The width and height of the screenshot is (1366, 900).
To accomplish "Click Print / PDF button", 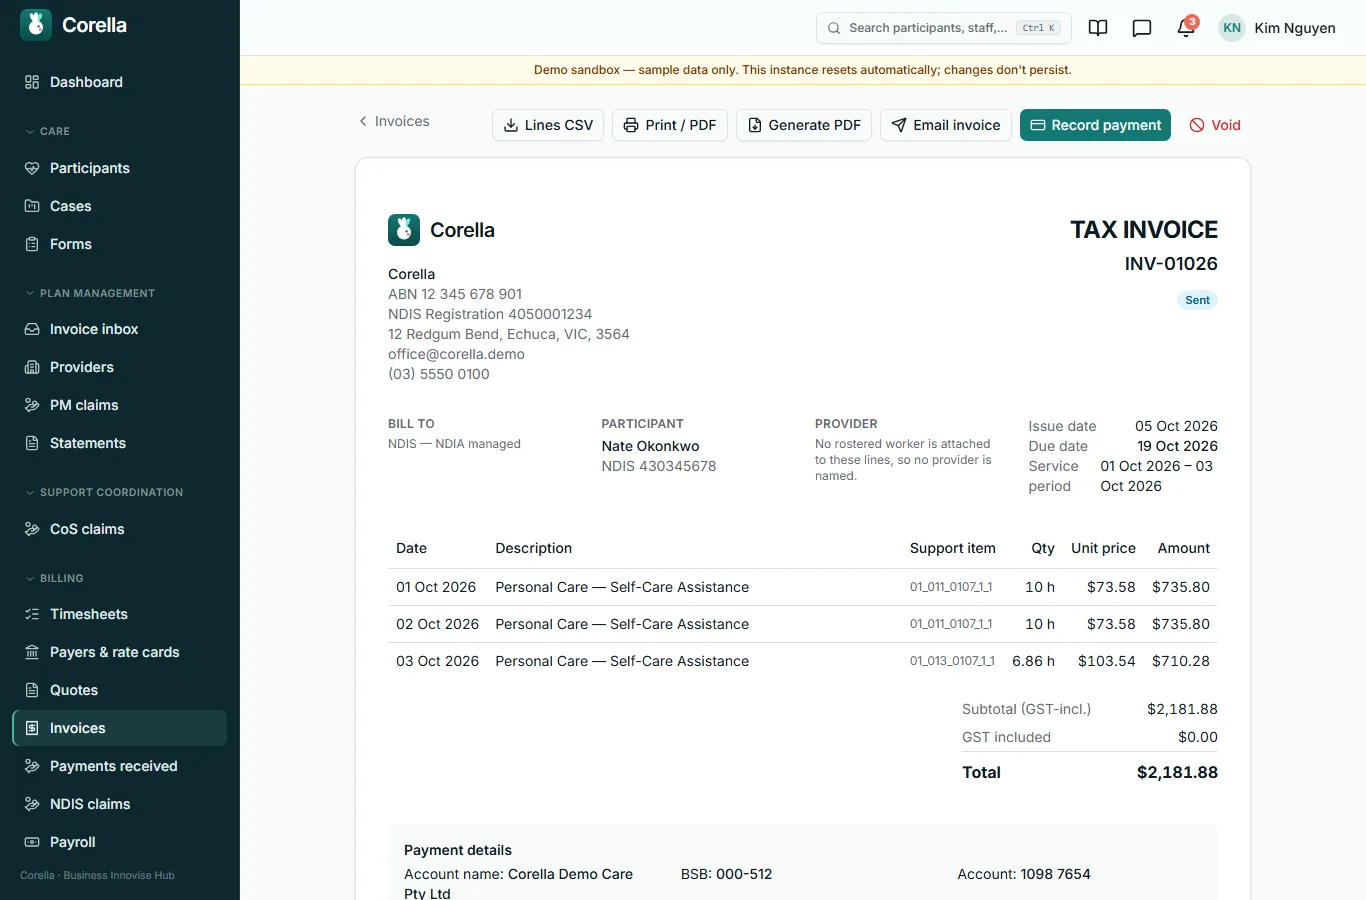I will [670, 125].
